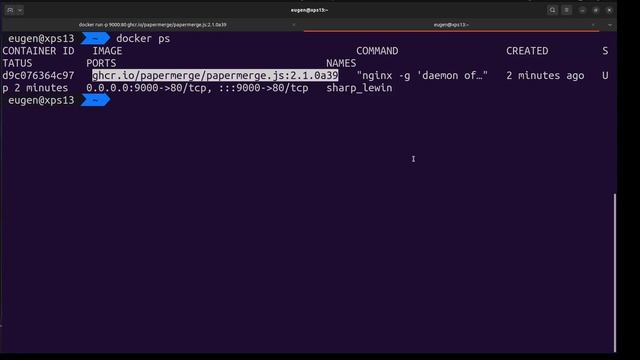The height and width of the screenshot is (360, 640).
Task: Expand the new-tab profile dropdown arrow
Action: [x=20, y=10]
